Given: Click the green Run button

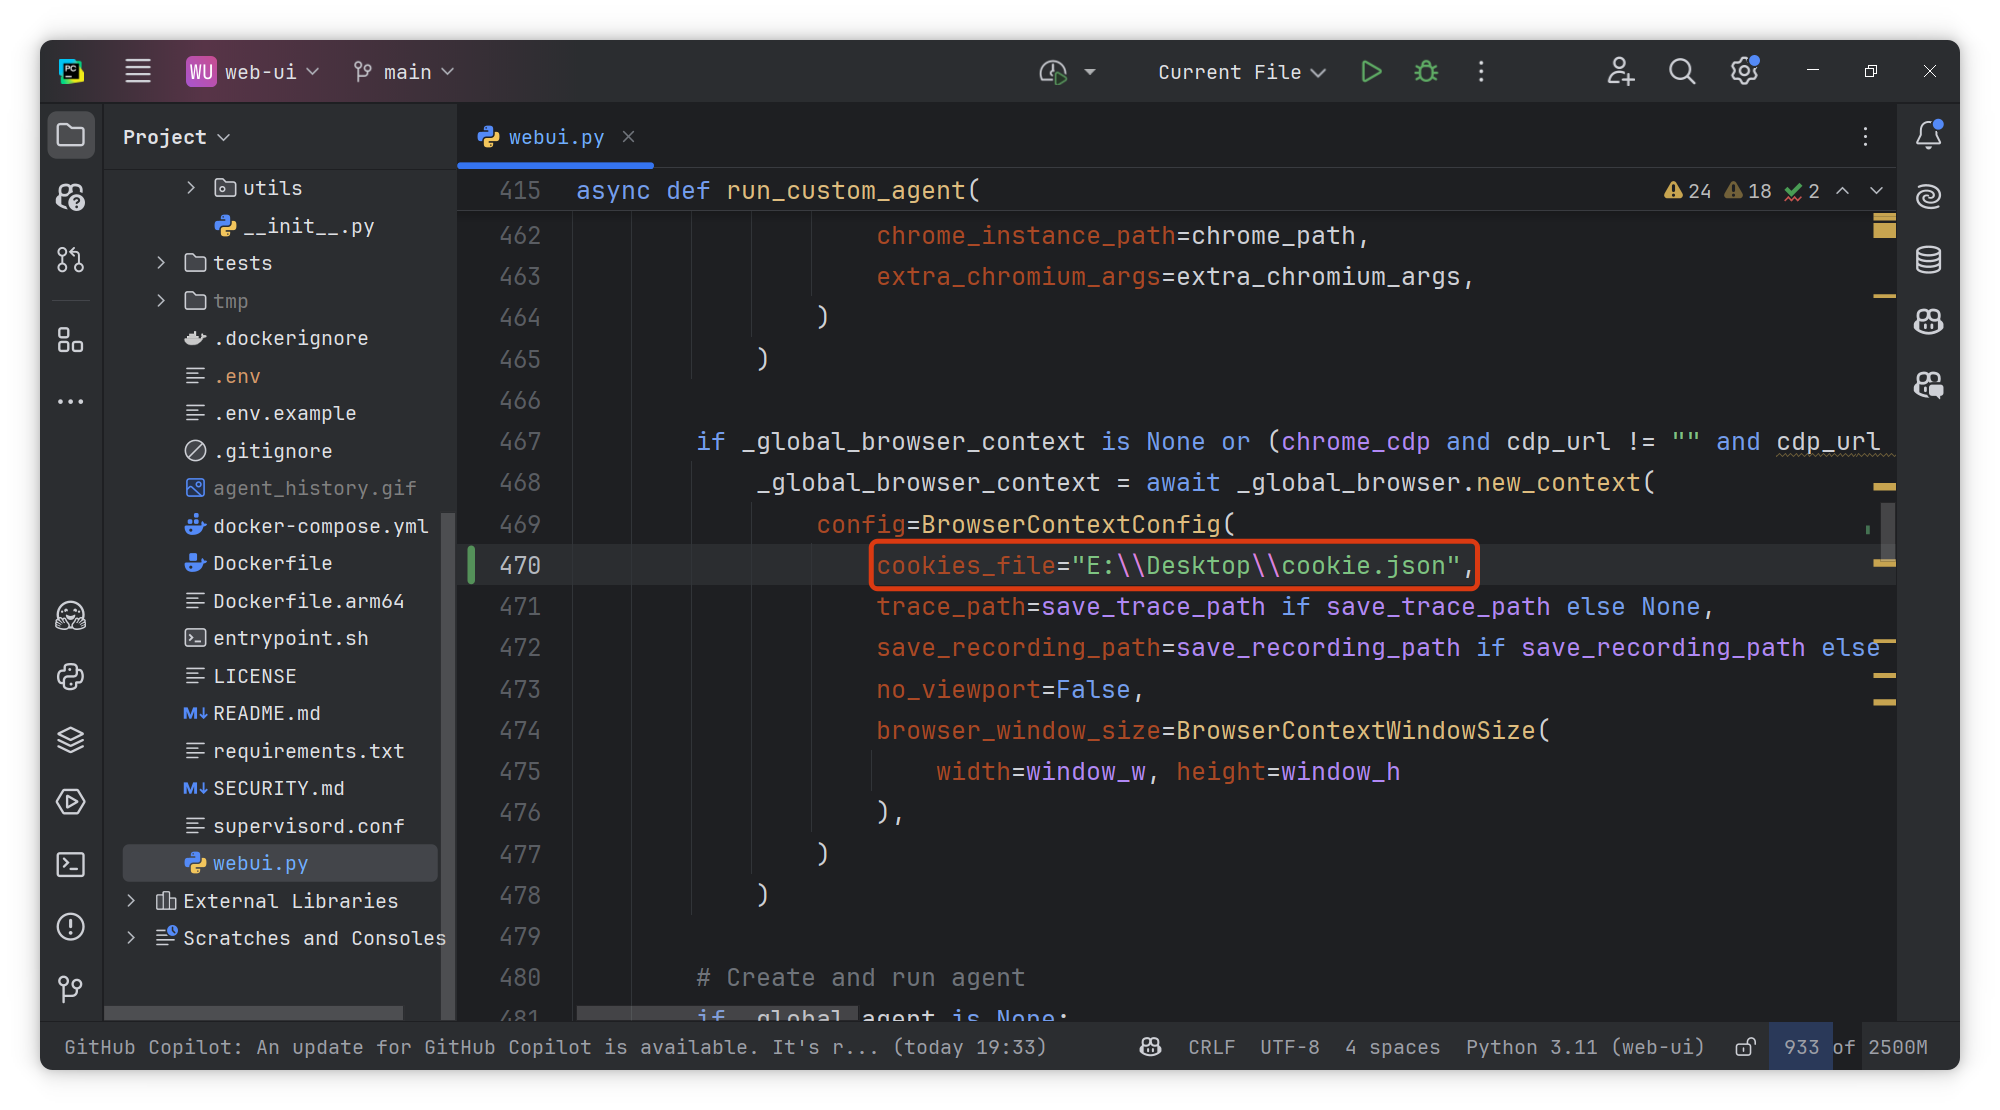Looking at the screenshot, I should [1371, 72].
